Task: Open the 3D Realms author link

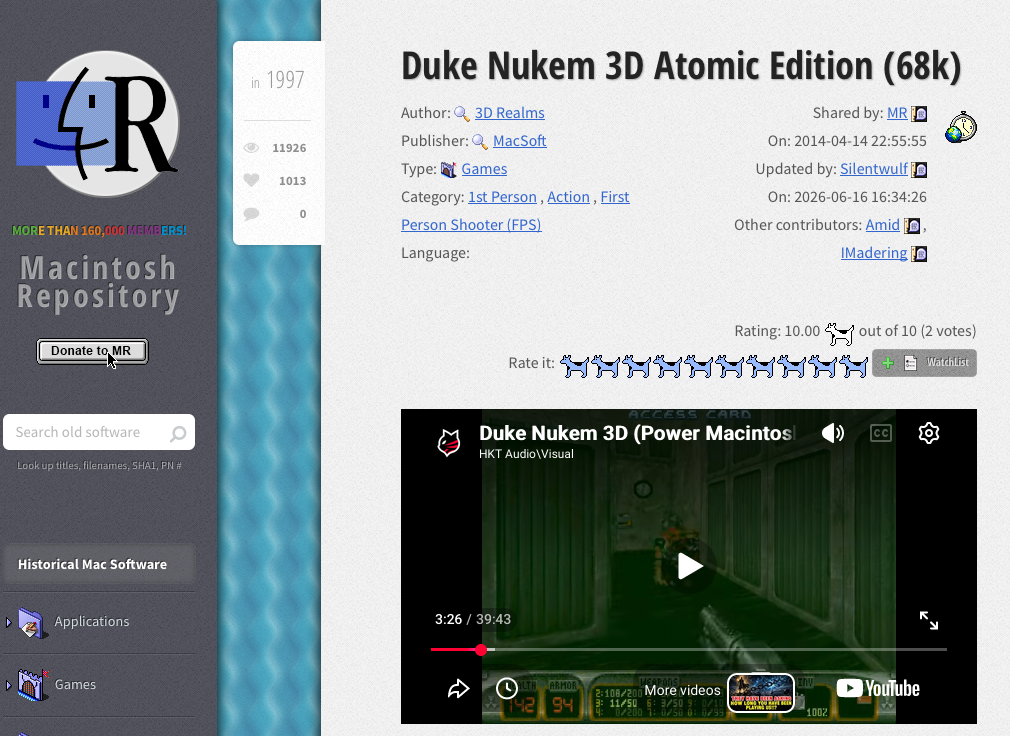Action: [510, 113]
